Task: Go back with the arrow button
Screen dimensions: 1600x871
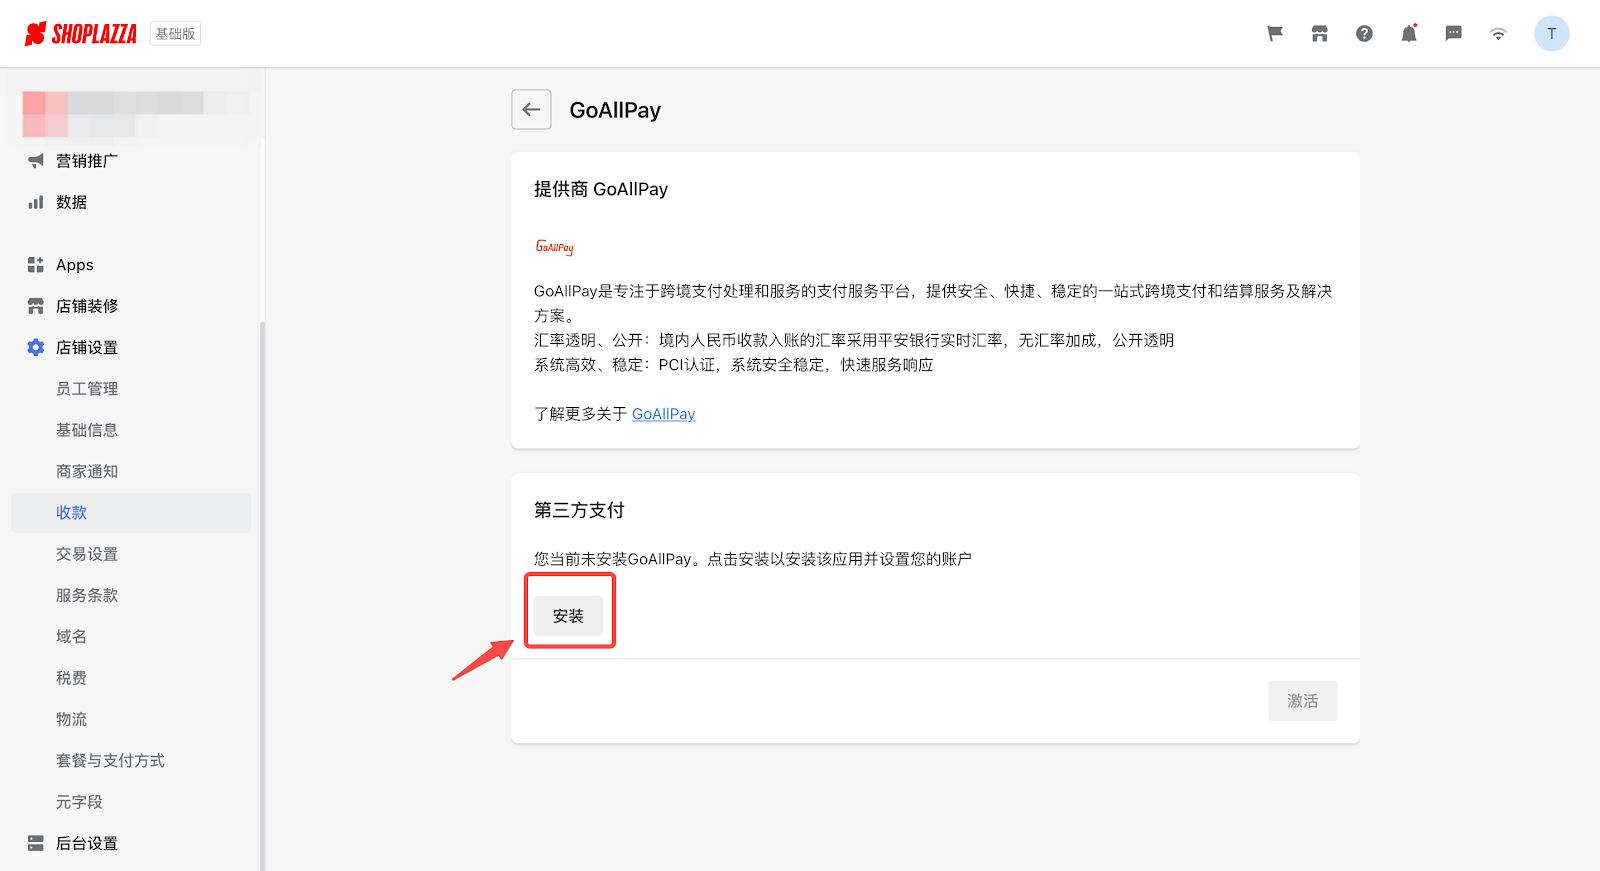Action: (x=531, y=110)
